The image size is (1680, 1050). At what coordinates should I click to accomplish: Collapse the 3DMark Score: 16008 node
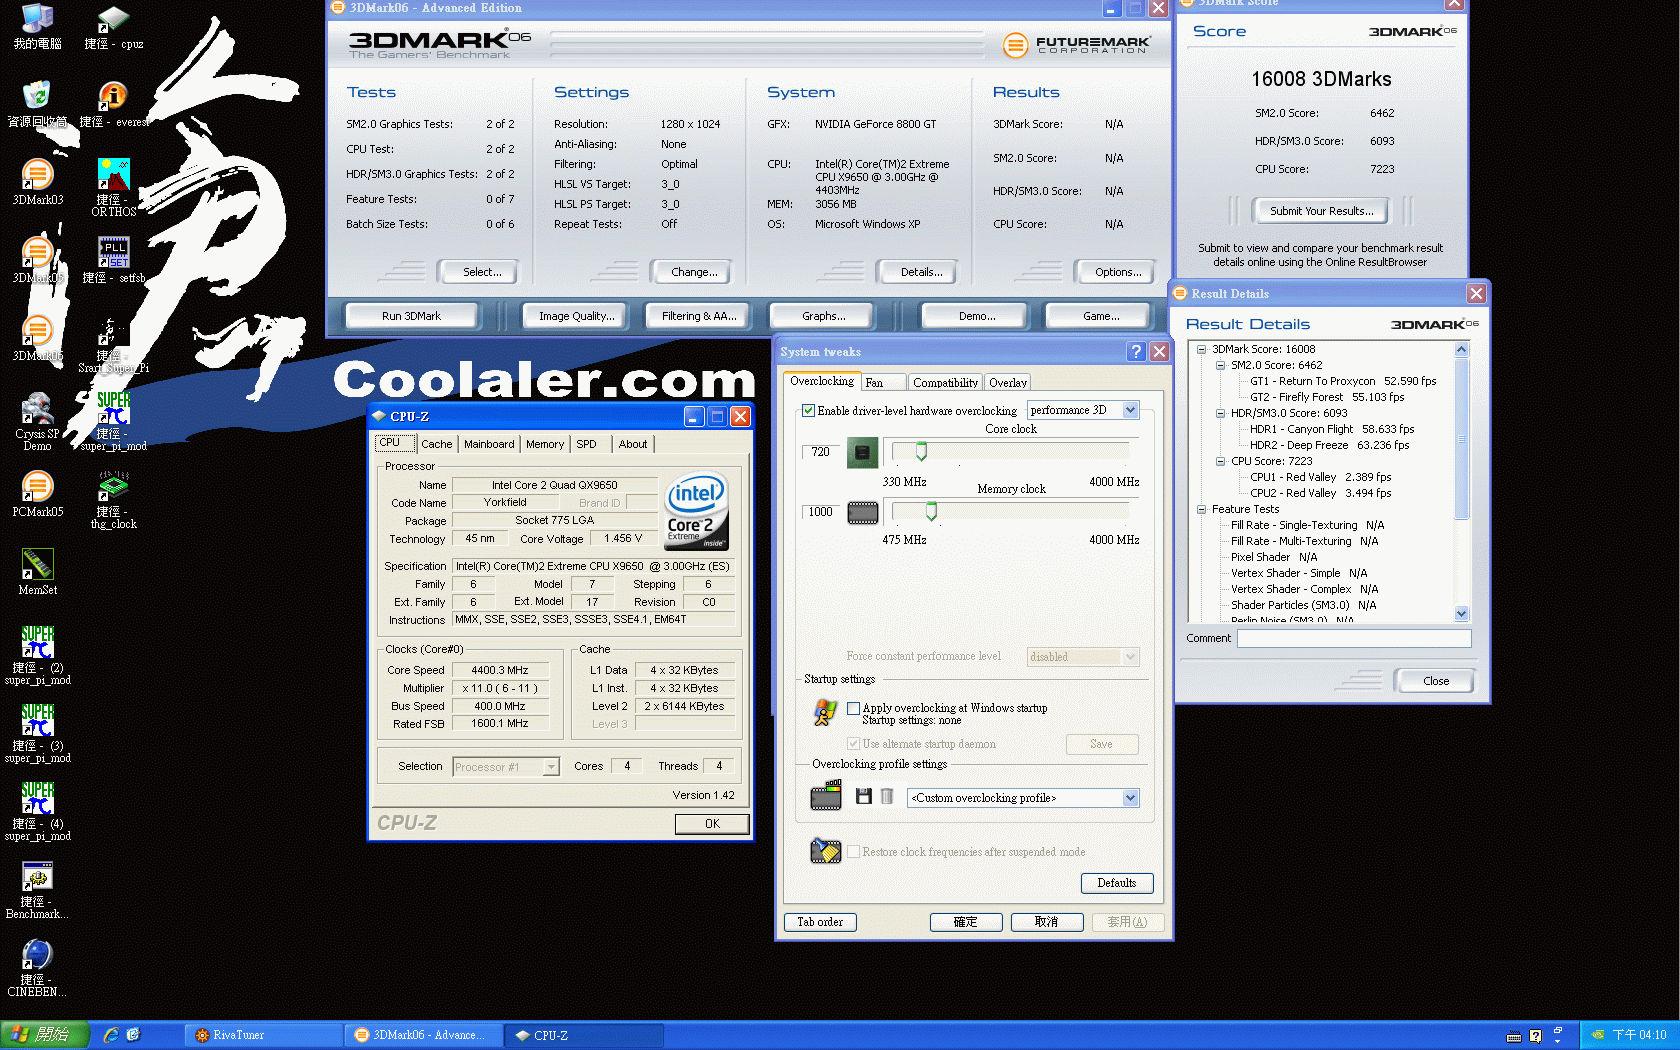click(x=1201, y=349)
